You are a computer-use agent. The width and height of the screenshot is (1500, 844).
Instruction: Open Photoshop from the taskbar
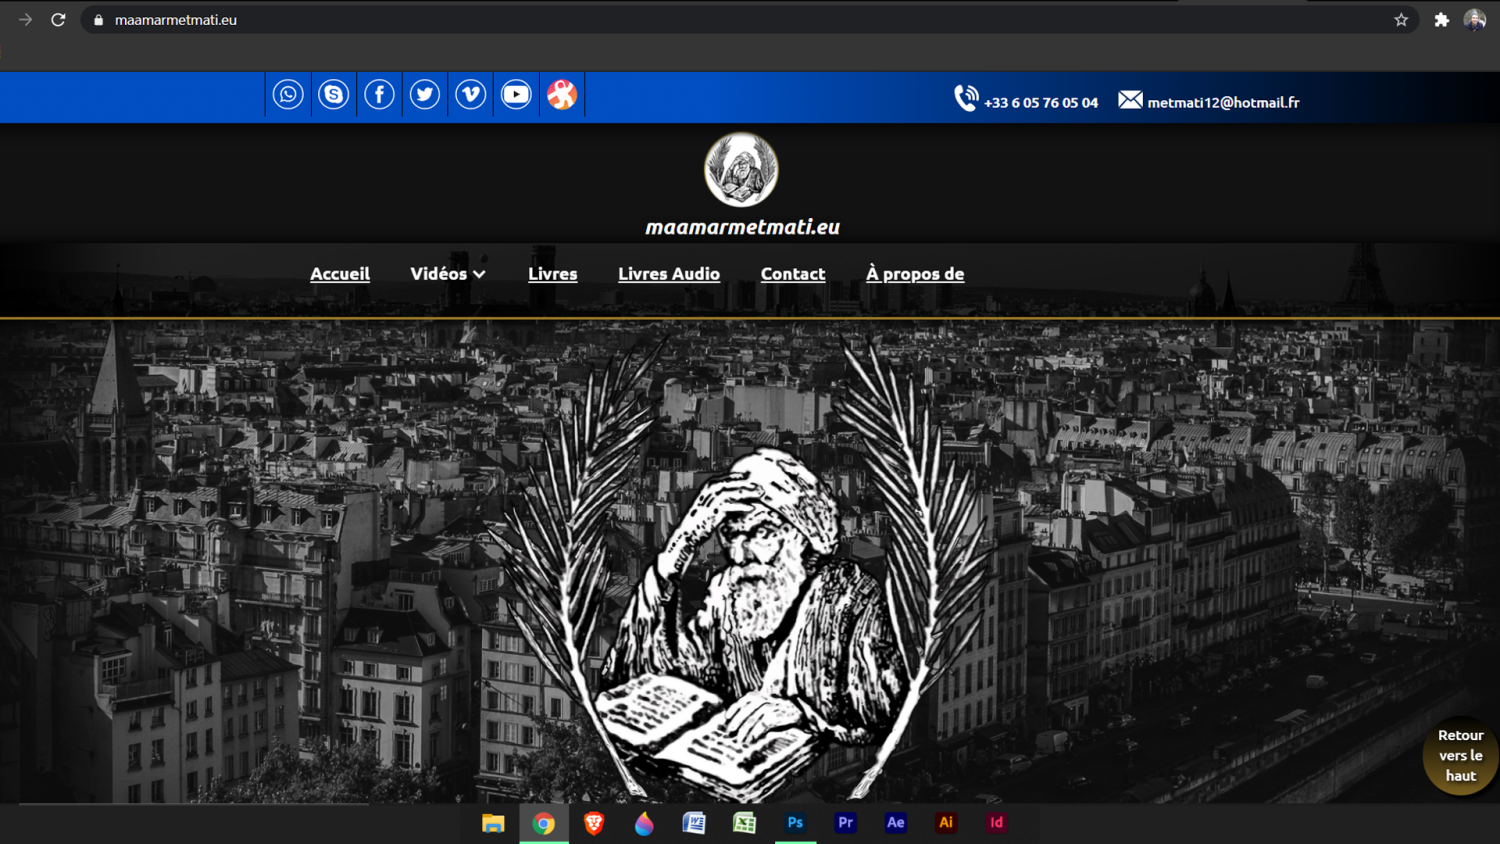click(x=795, y=823)
